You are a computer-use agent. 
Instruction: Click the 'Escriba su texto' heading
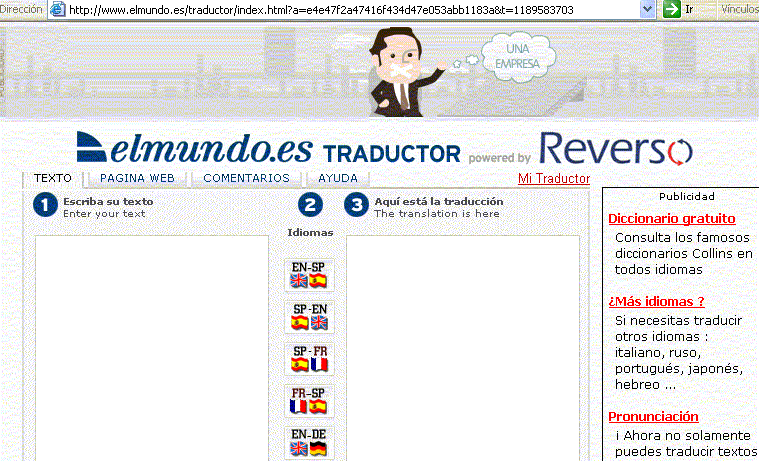[x=108, y=201]
